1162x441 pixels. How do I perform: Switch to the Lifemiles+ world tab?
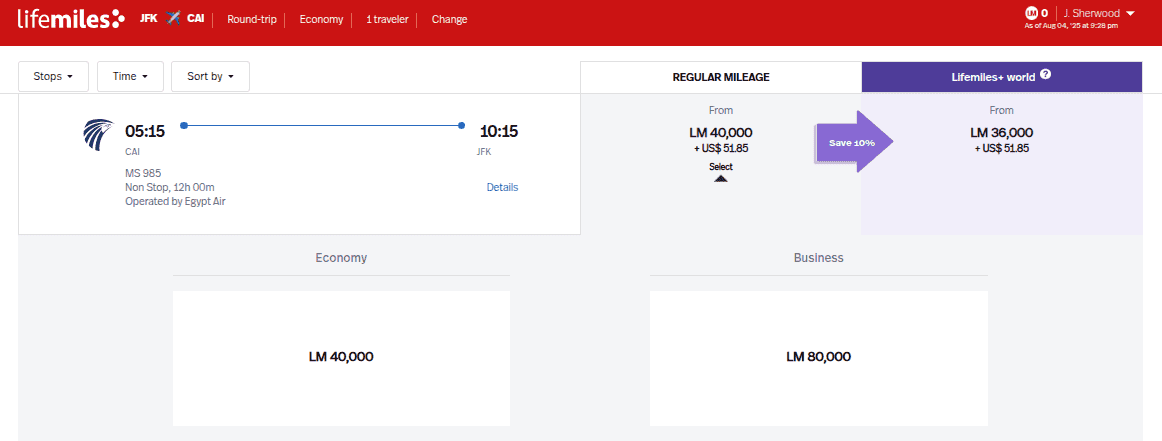tap(1002, 76)
